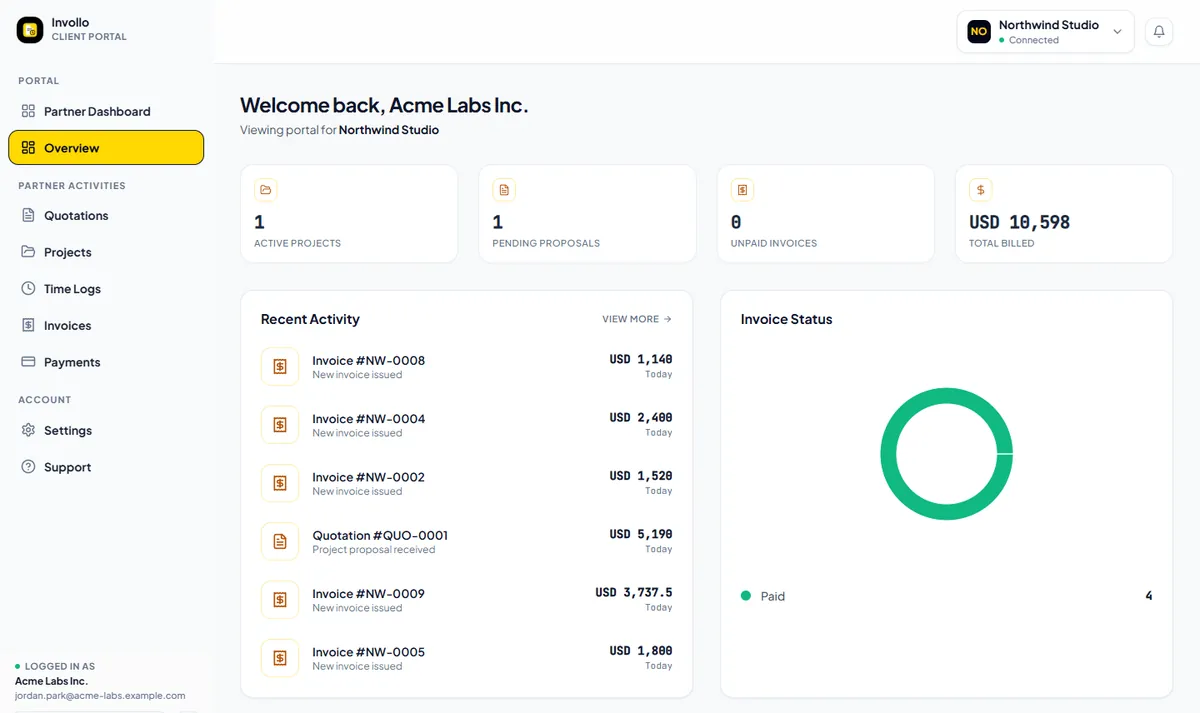Click the Total Billed dollar icon
This screenshot has height=713, width=1200.
pyautogui.click(x=981, y=189)
